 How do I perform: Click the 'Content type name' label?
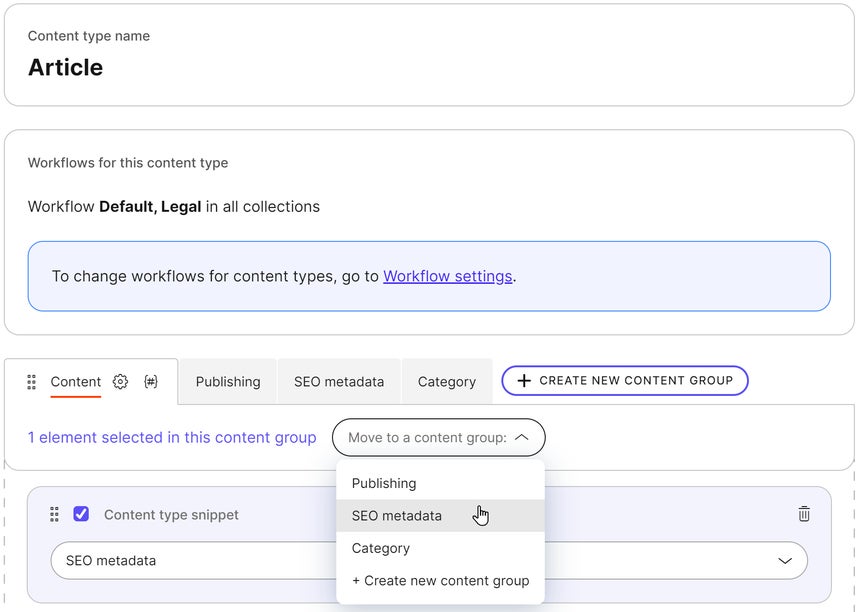coord(89,36)
